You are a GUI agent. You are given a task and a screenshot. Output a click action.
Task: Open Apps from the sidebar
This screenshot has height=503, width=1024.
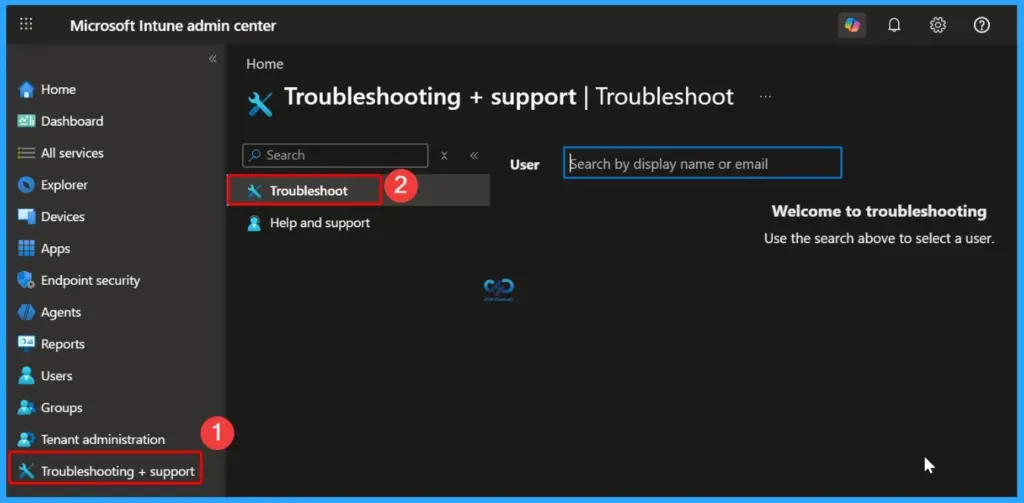tap(56, 249)
